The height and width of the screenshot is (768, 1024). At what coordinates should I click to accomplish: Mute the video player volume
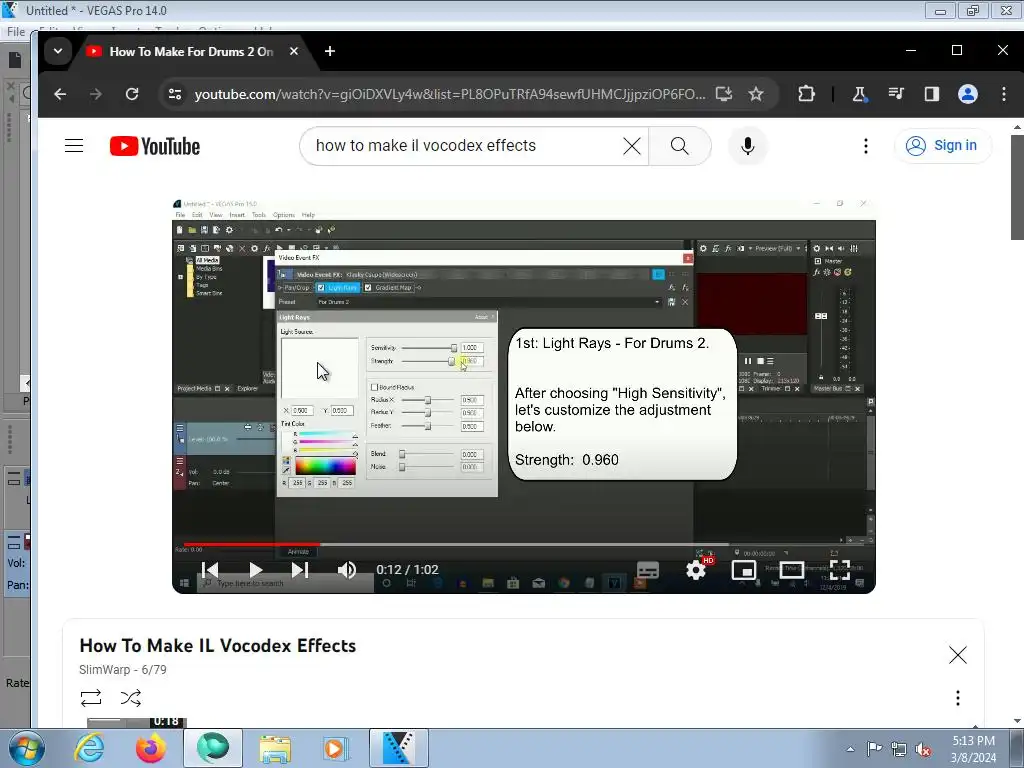tap(346, 570)
